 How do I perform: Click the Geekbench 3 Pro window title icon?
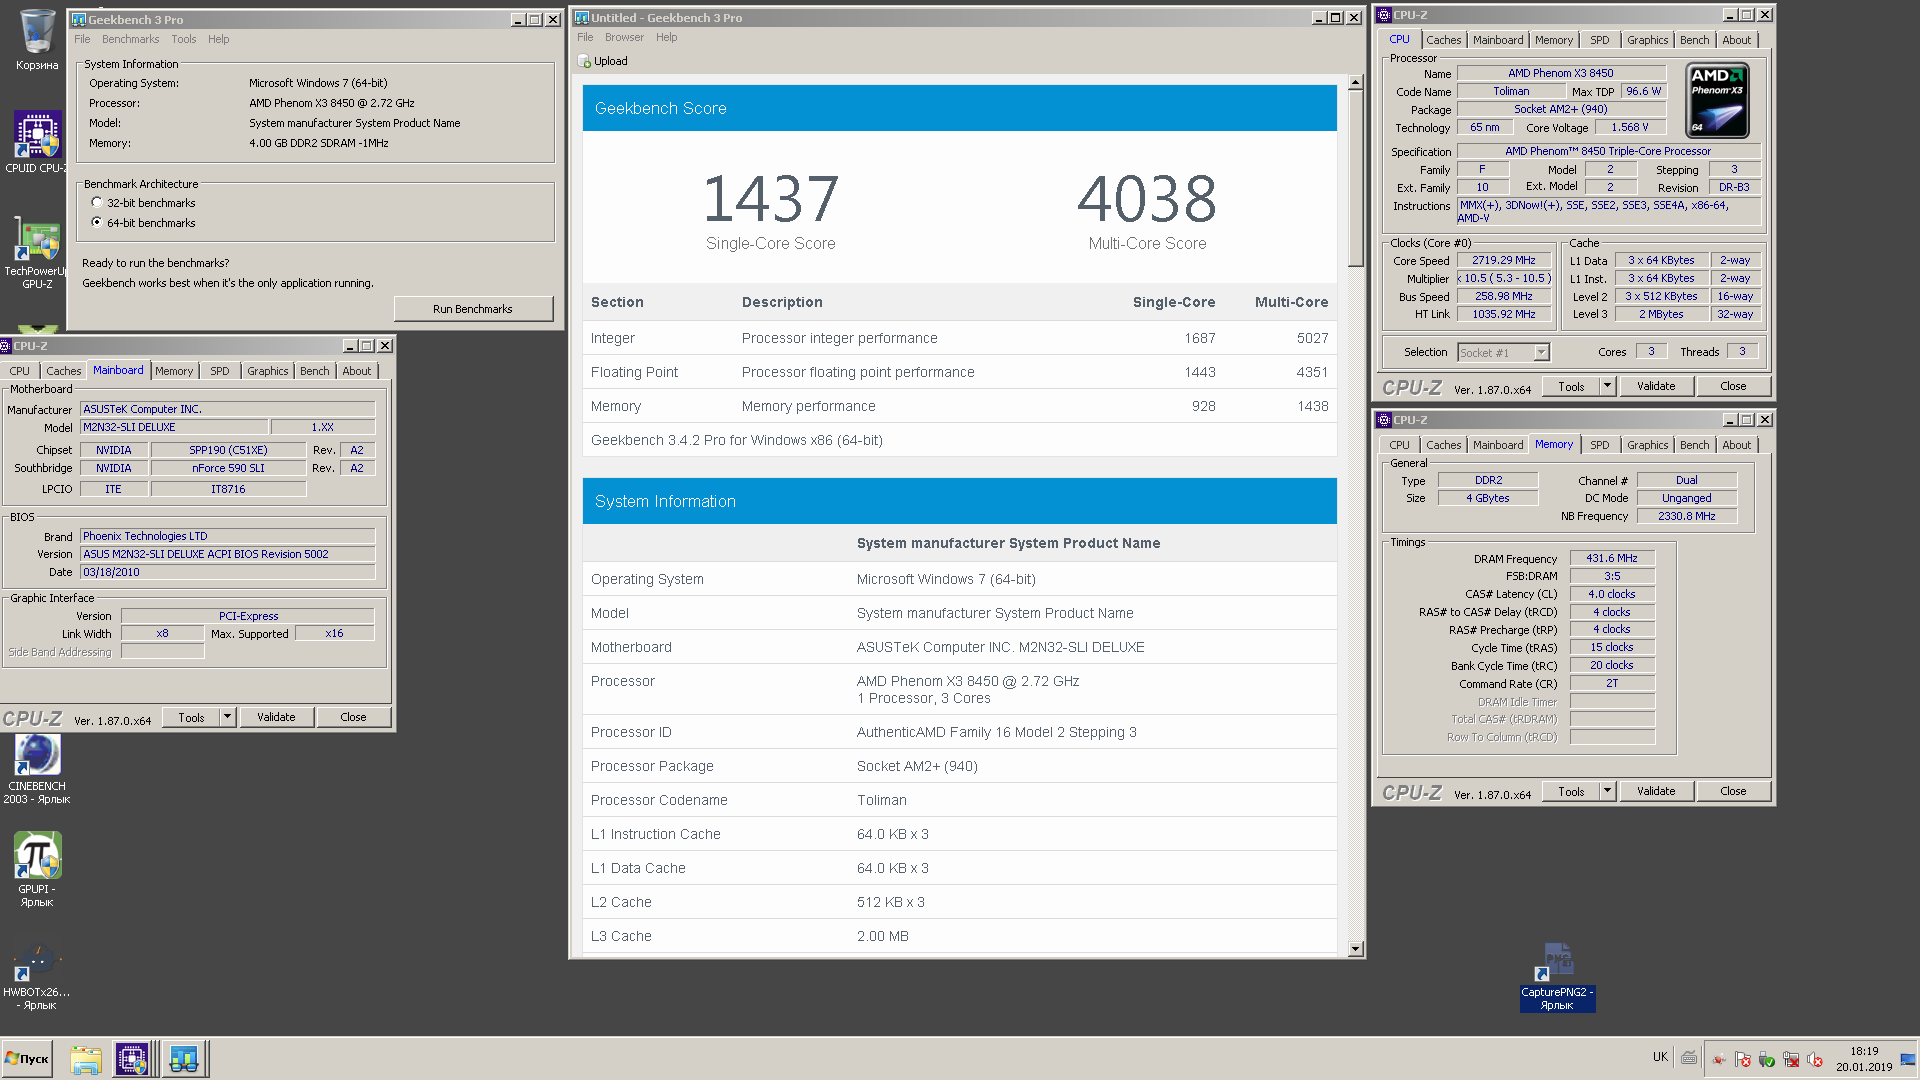79,19
